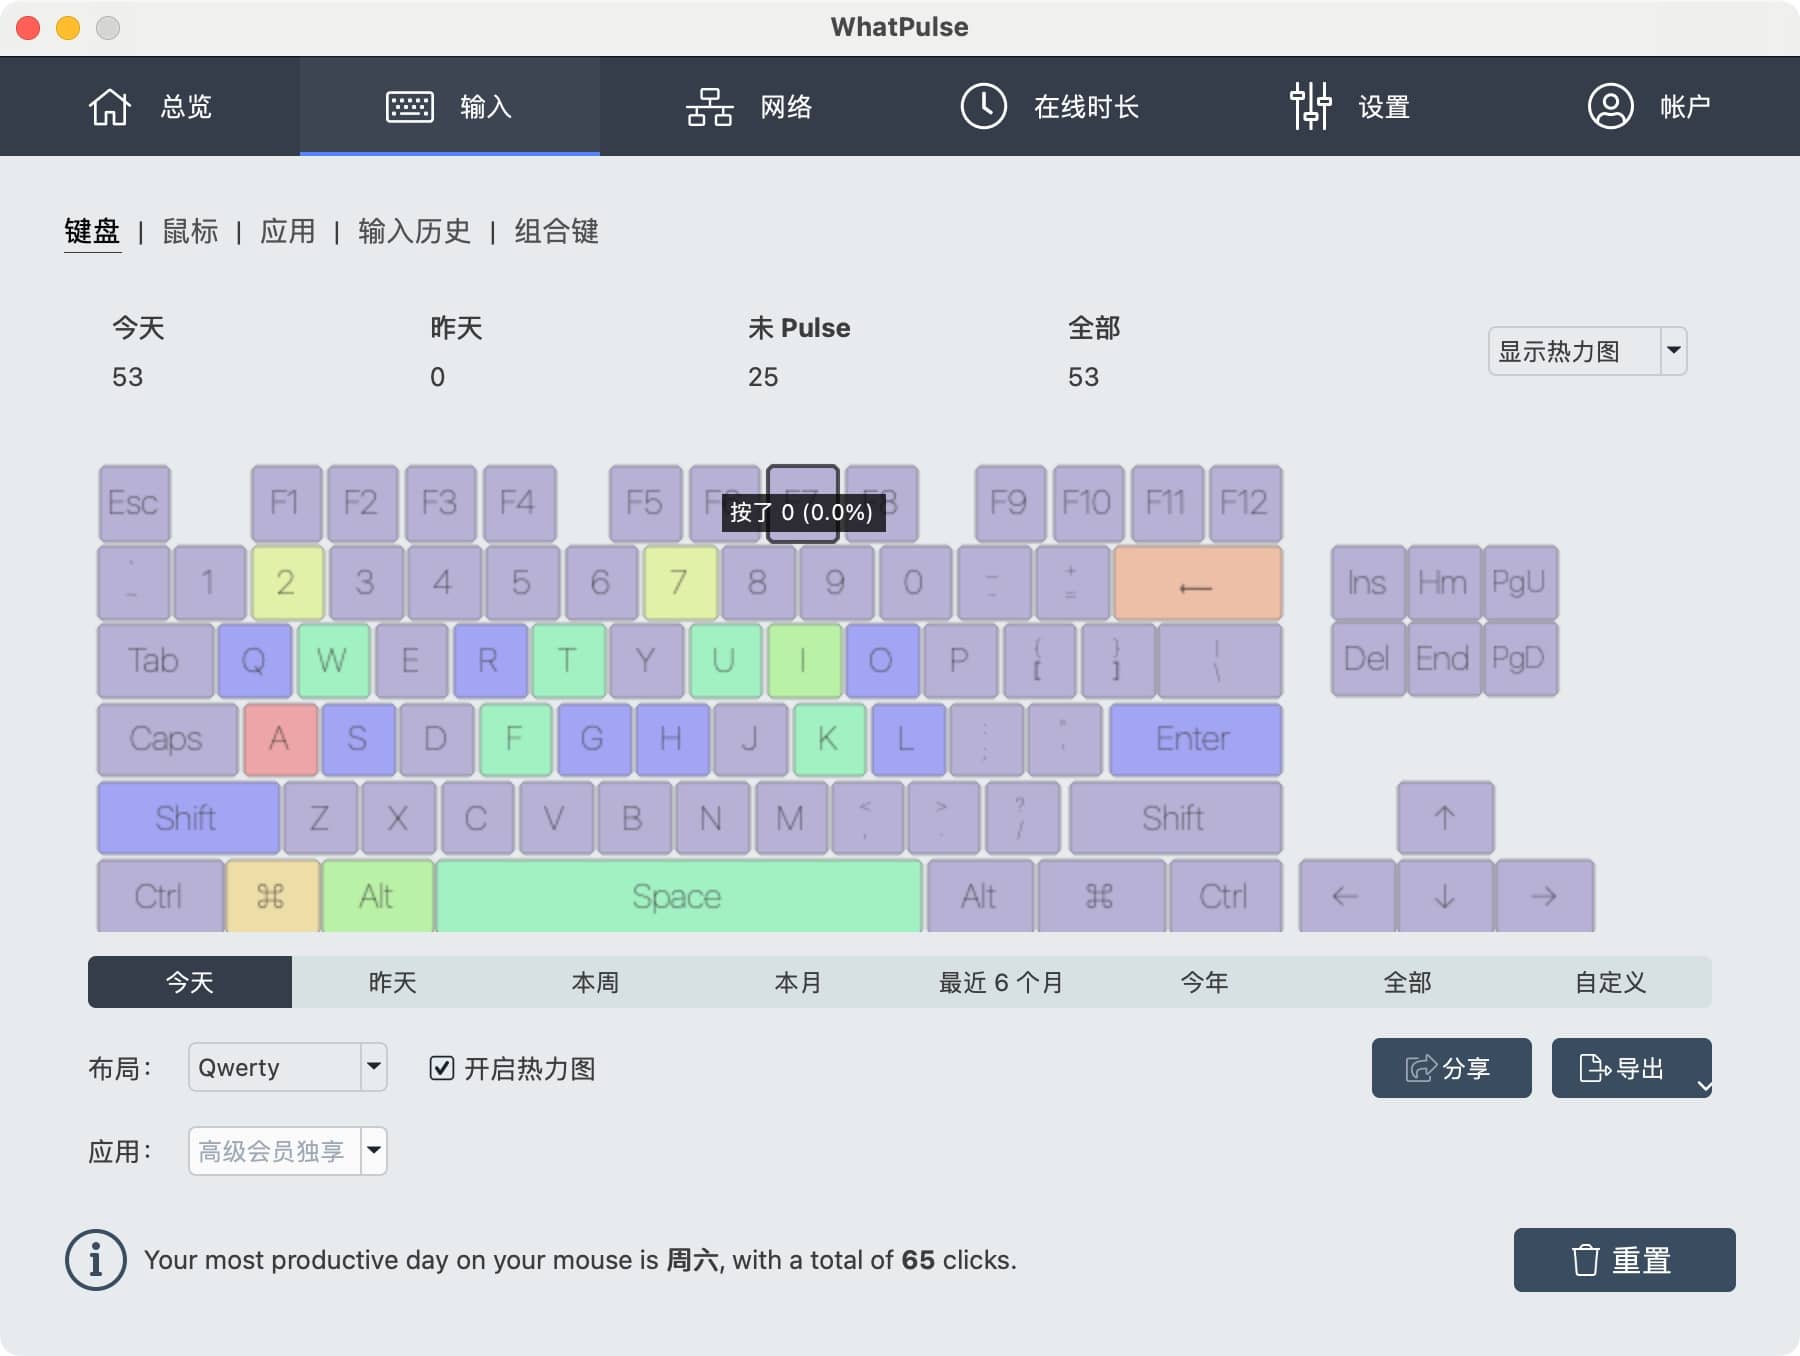Click the green Space key
Viewport: 1800px width, 1356px height.
678,896
